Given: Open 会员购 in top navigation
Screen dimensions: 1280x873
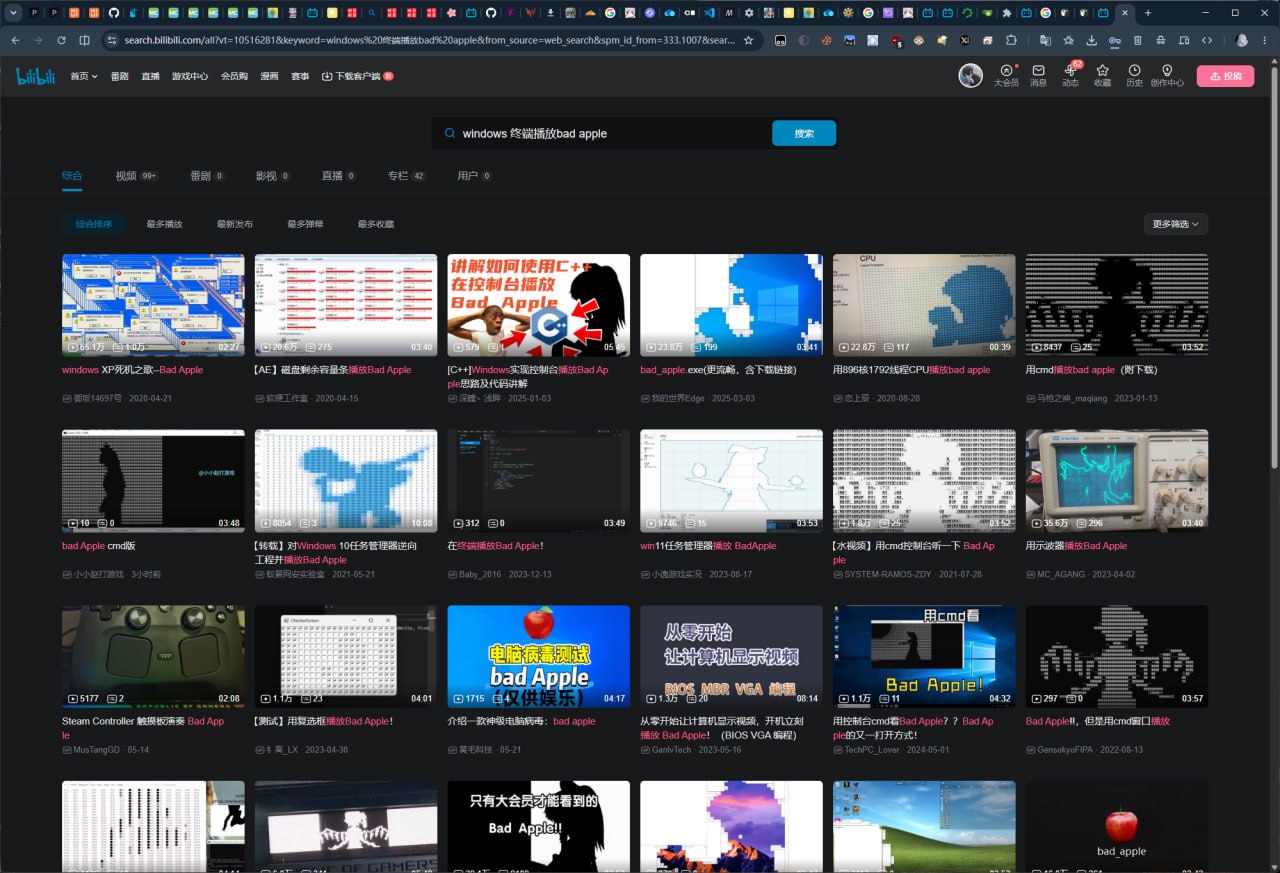Looking at the screenshot, I should click(234, 76).
